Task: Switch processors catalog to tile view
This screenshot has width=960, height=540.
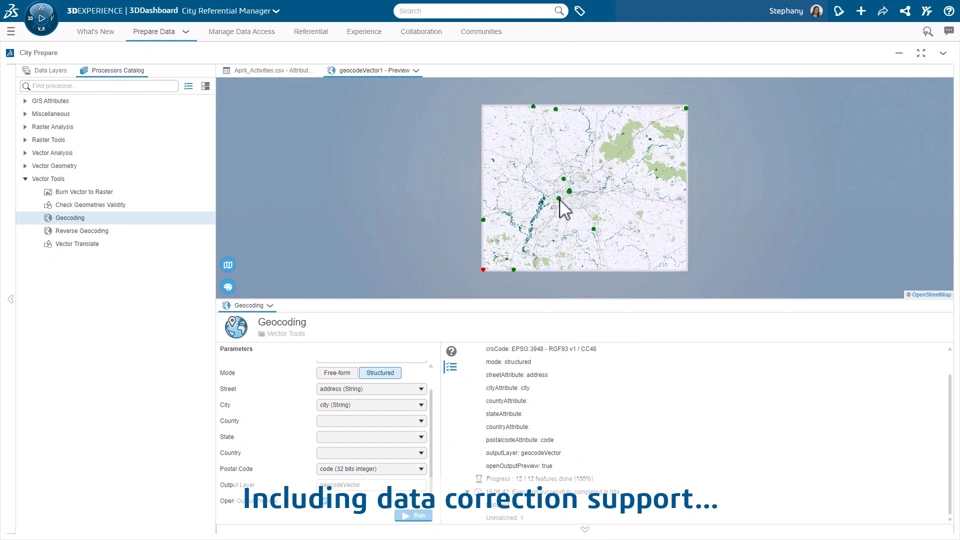Action: [206, 86]
